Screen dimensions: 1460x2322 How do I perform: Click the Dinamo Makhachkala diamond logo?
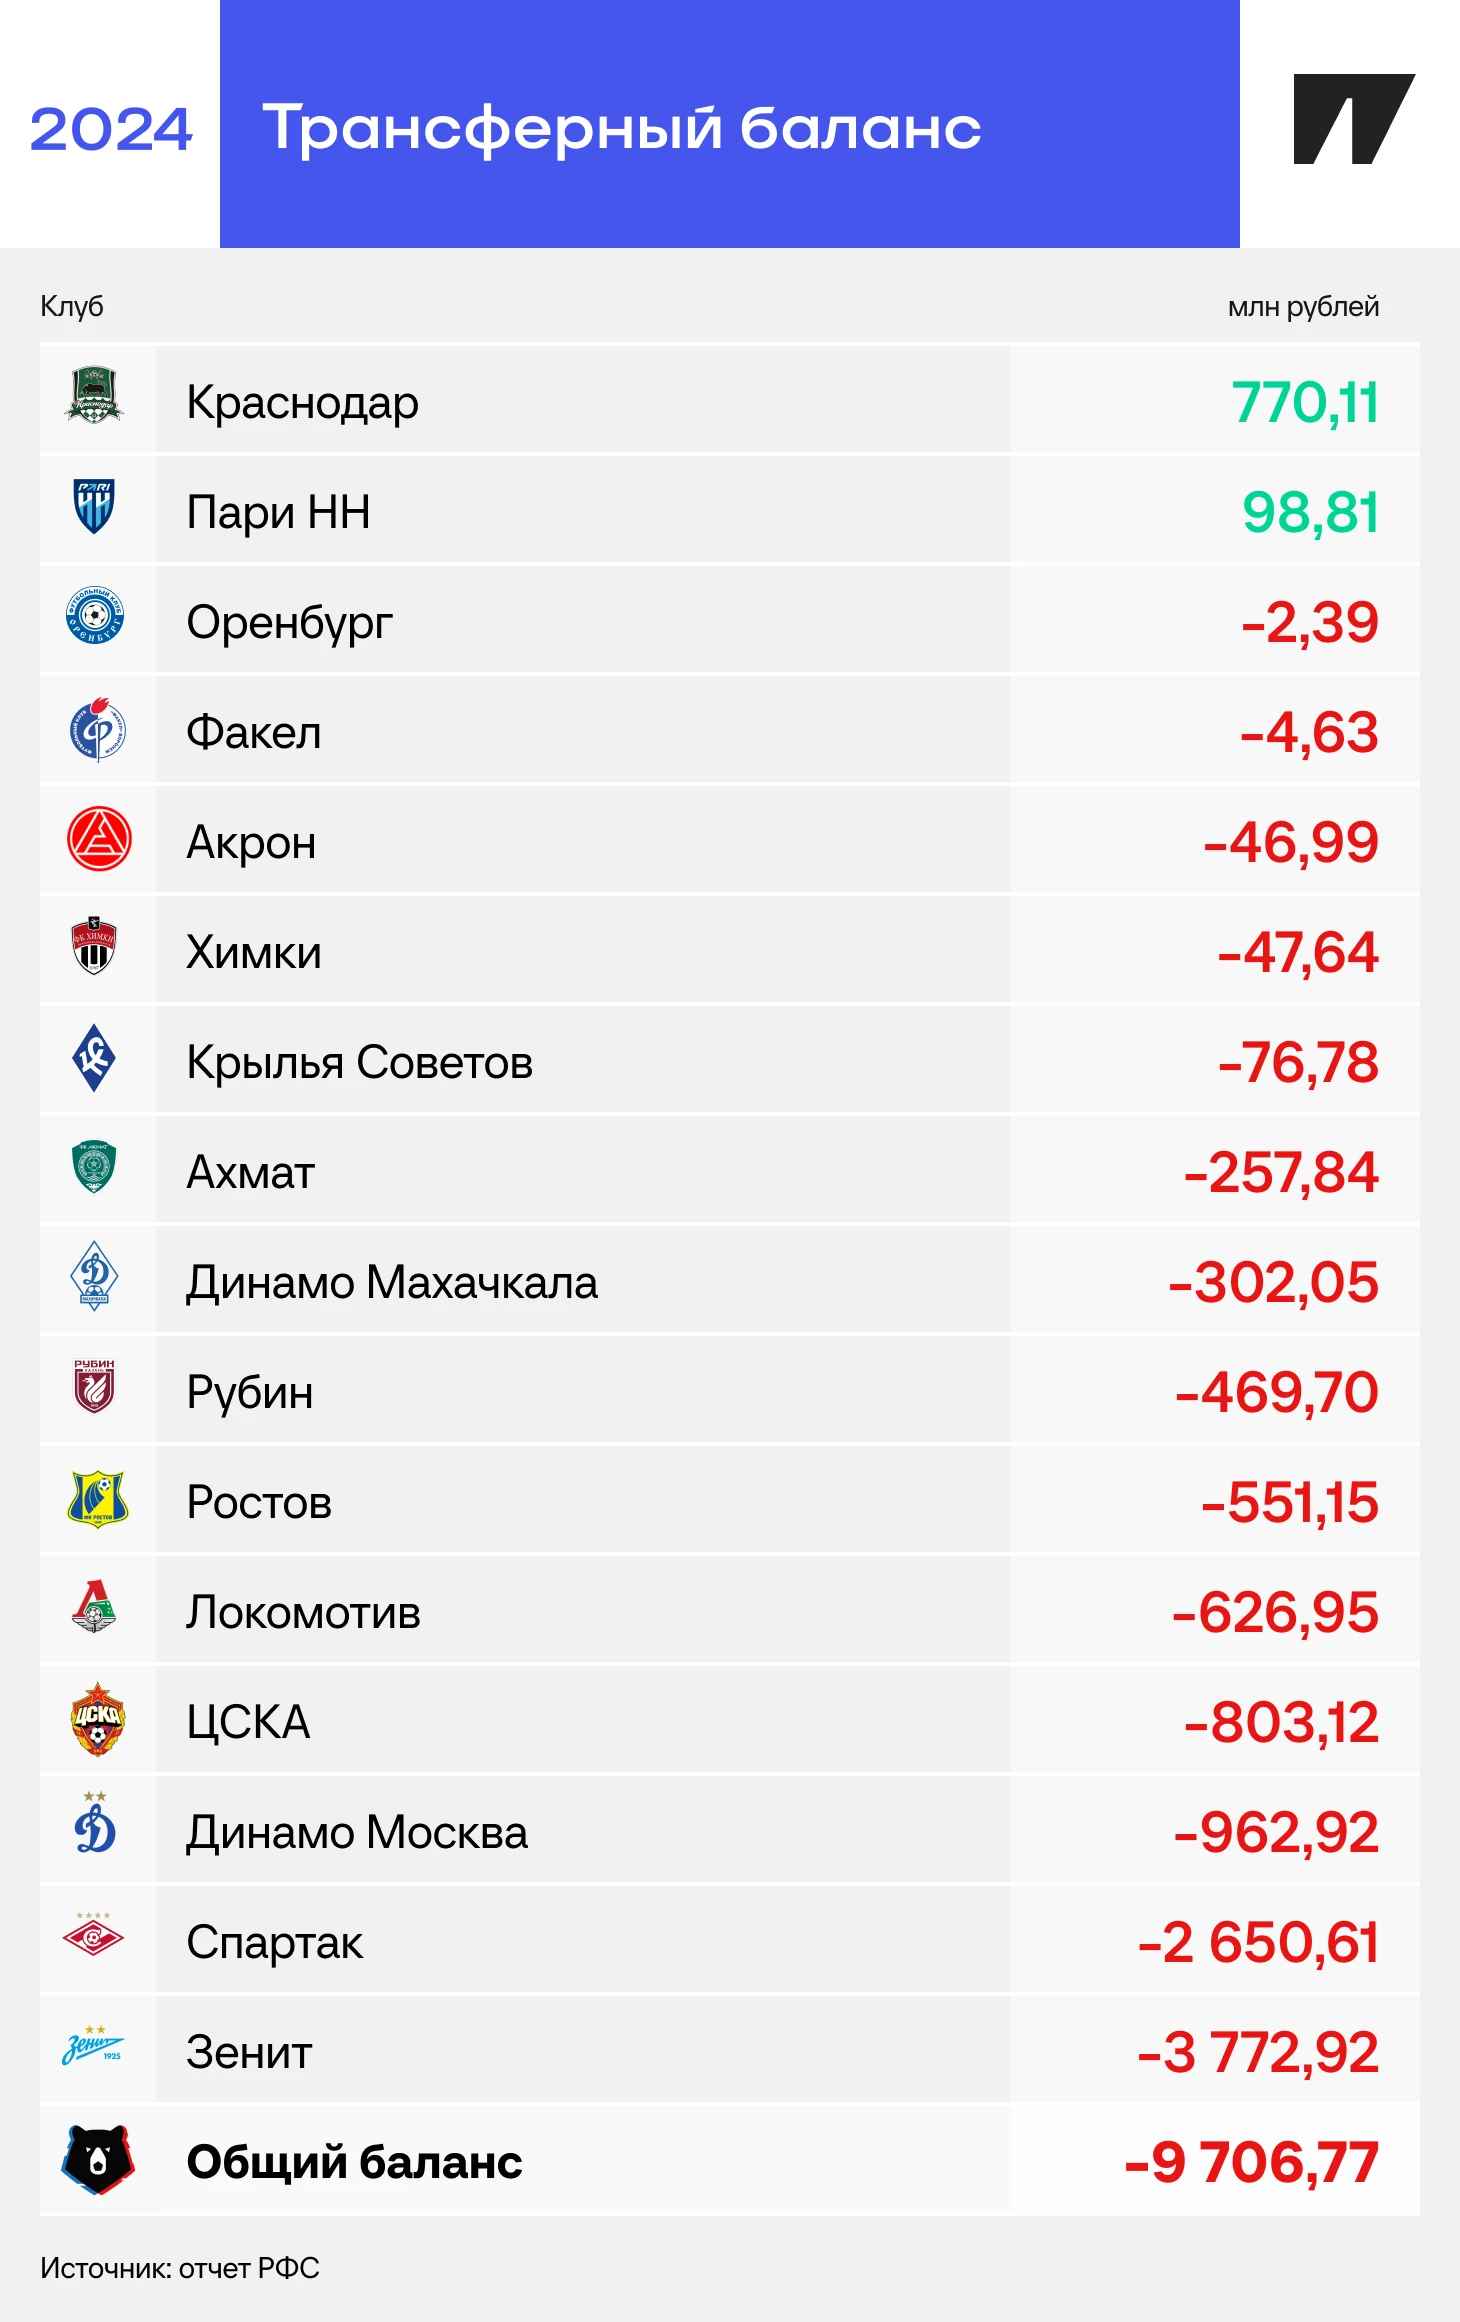tap(94, 1276)
